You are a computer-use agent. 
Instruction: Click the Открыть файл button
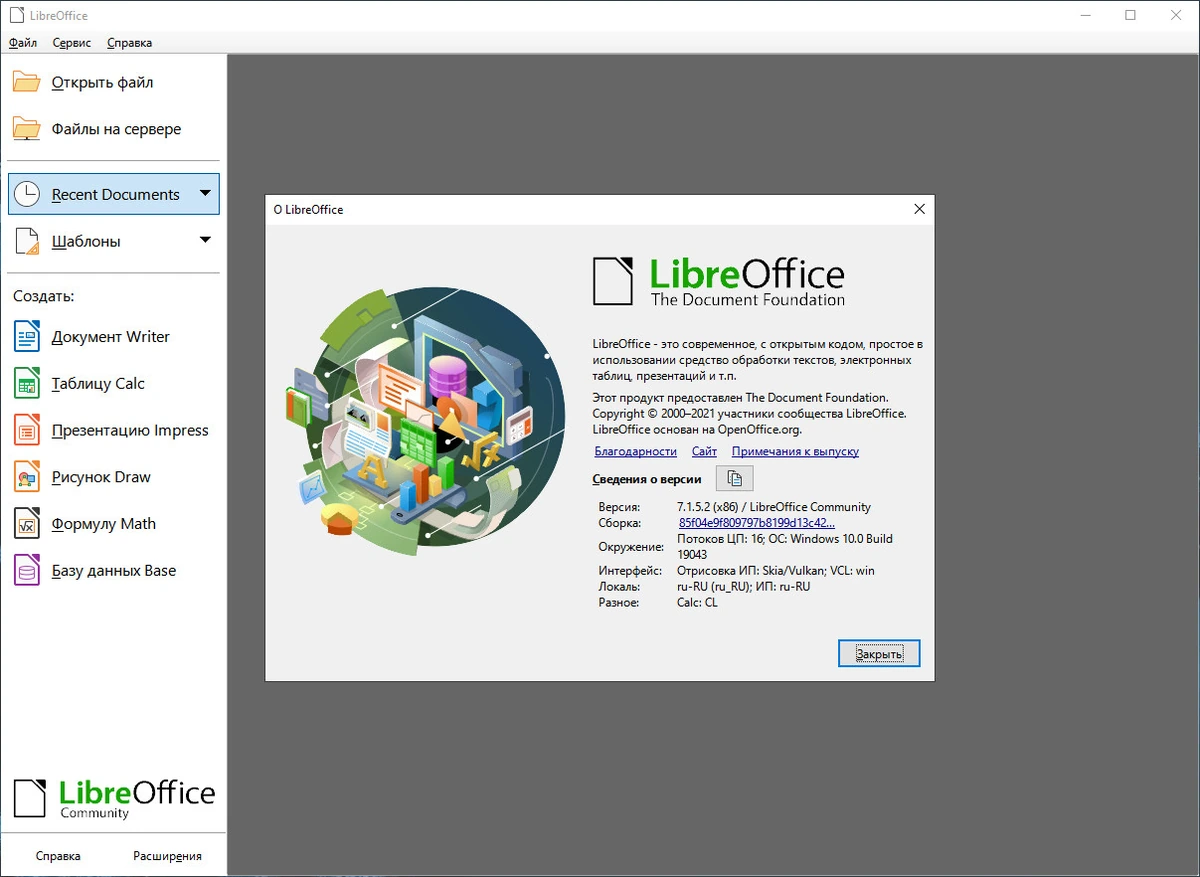(x=113, y=82)
